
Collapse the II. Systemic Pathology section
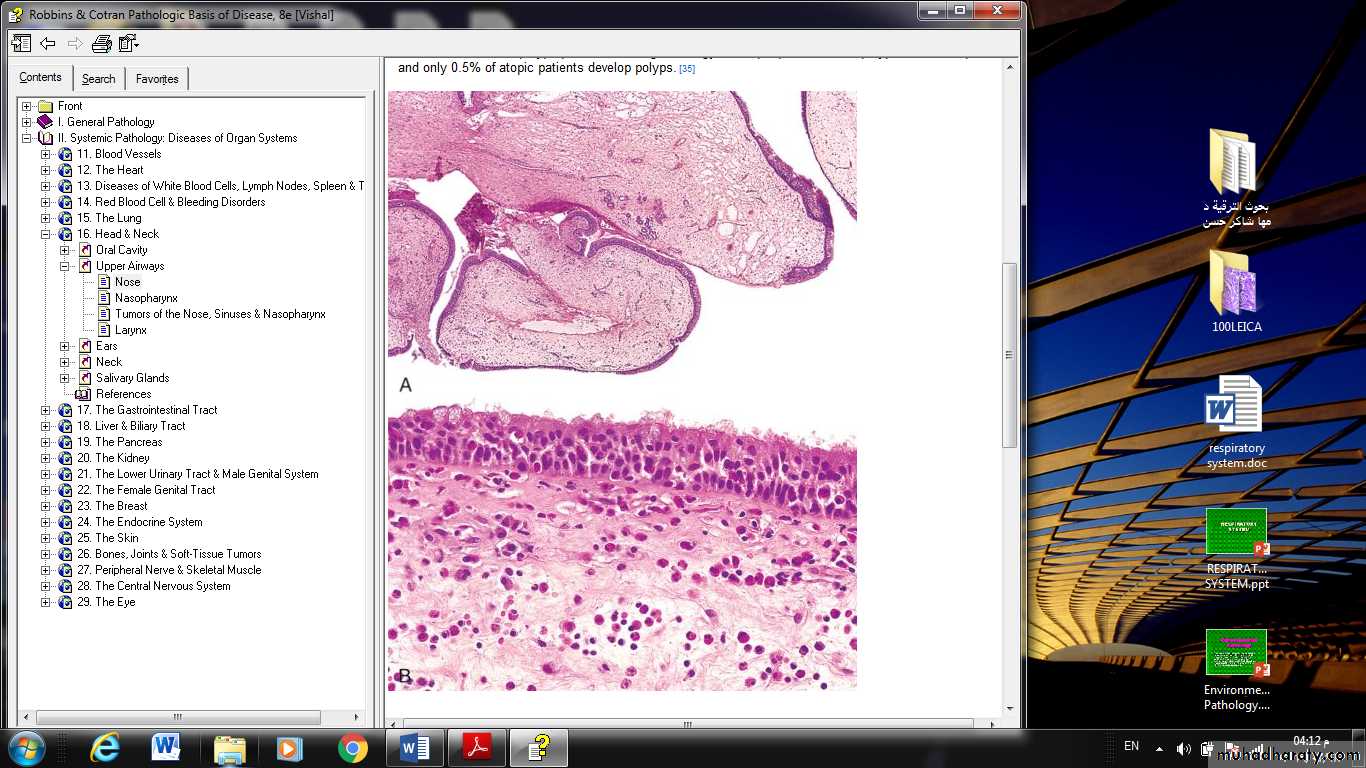(x=27, y=138)
